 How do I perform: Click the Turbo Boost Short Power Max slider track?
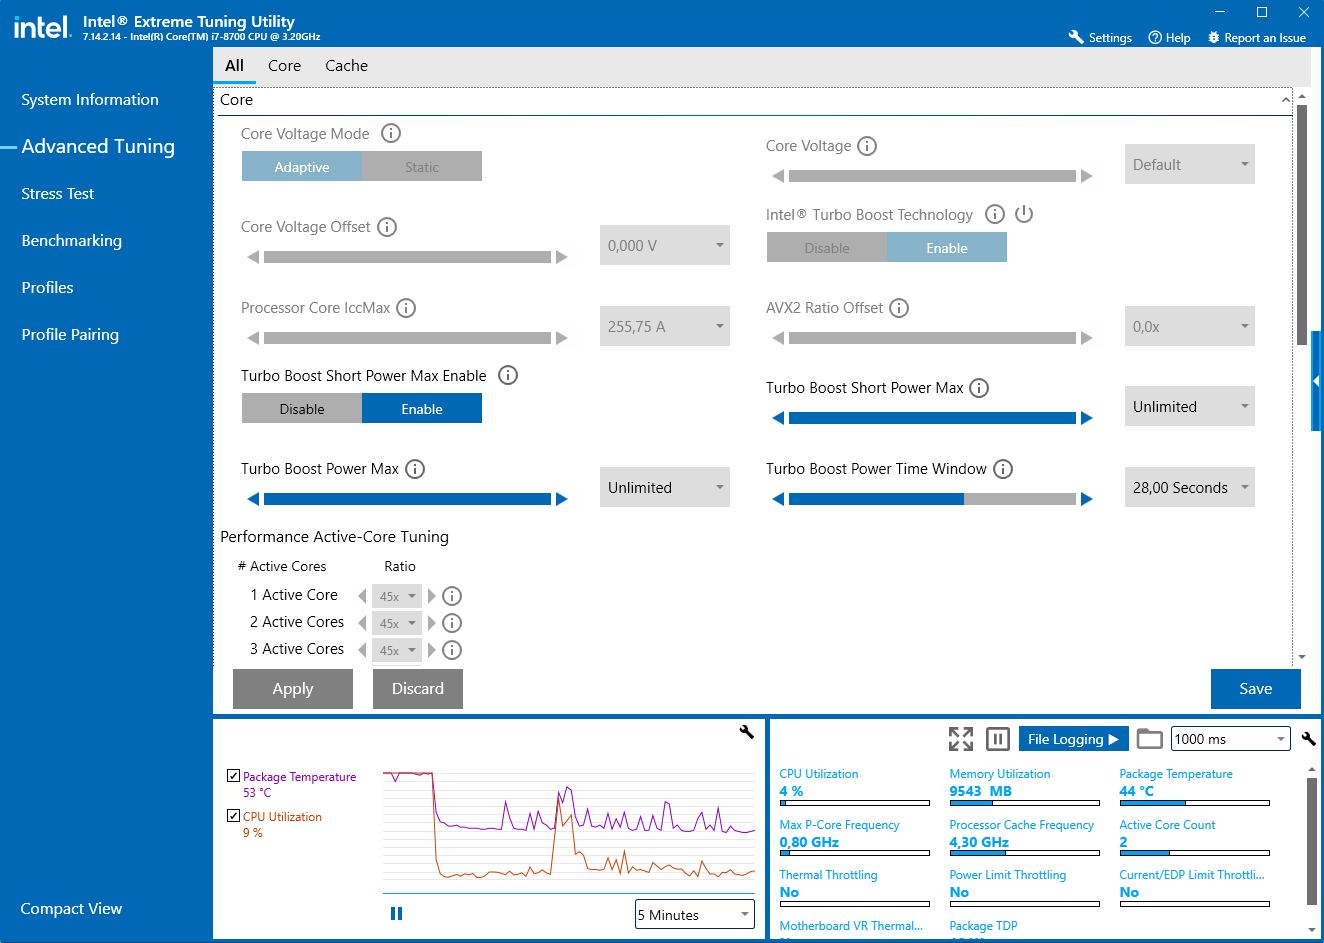pos(932,418)
